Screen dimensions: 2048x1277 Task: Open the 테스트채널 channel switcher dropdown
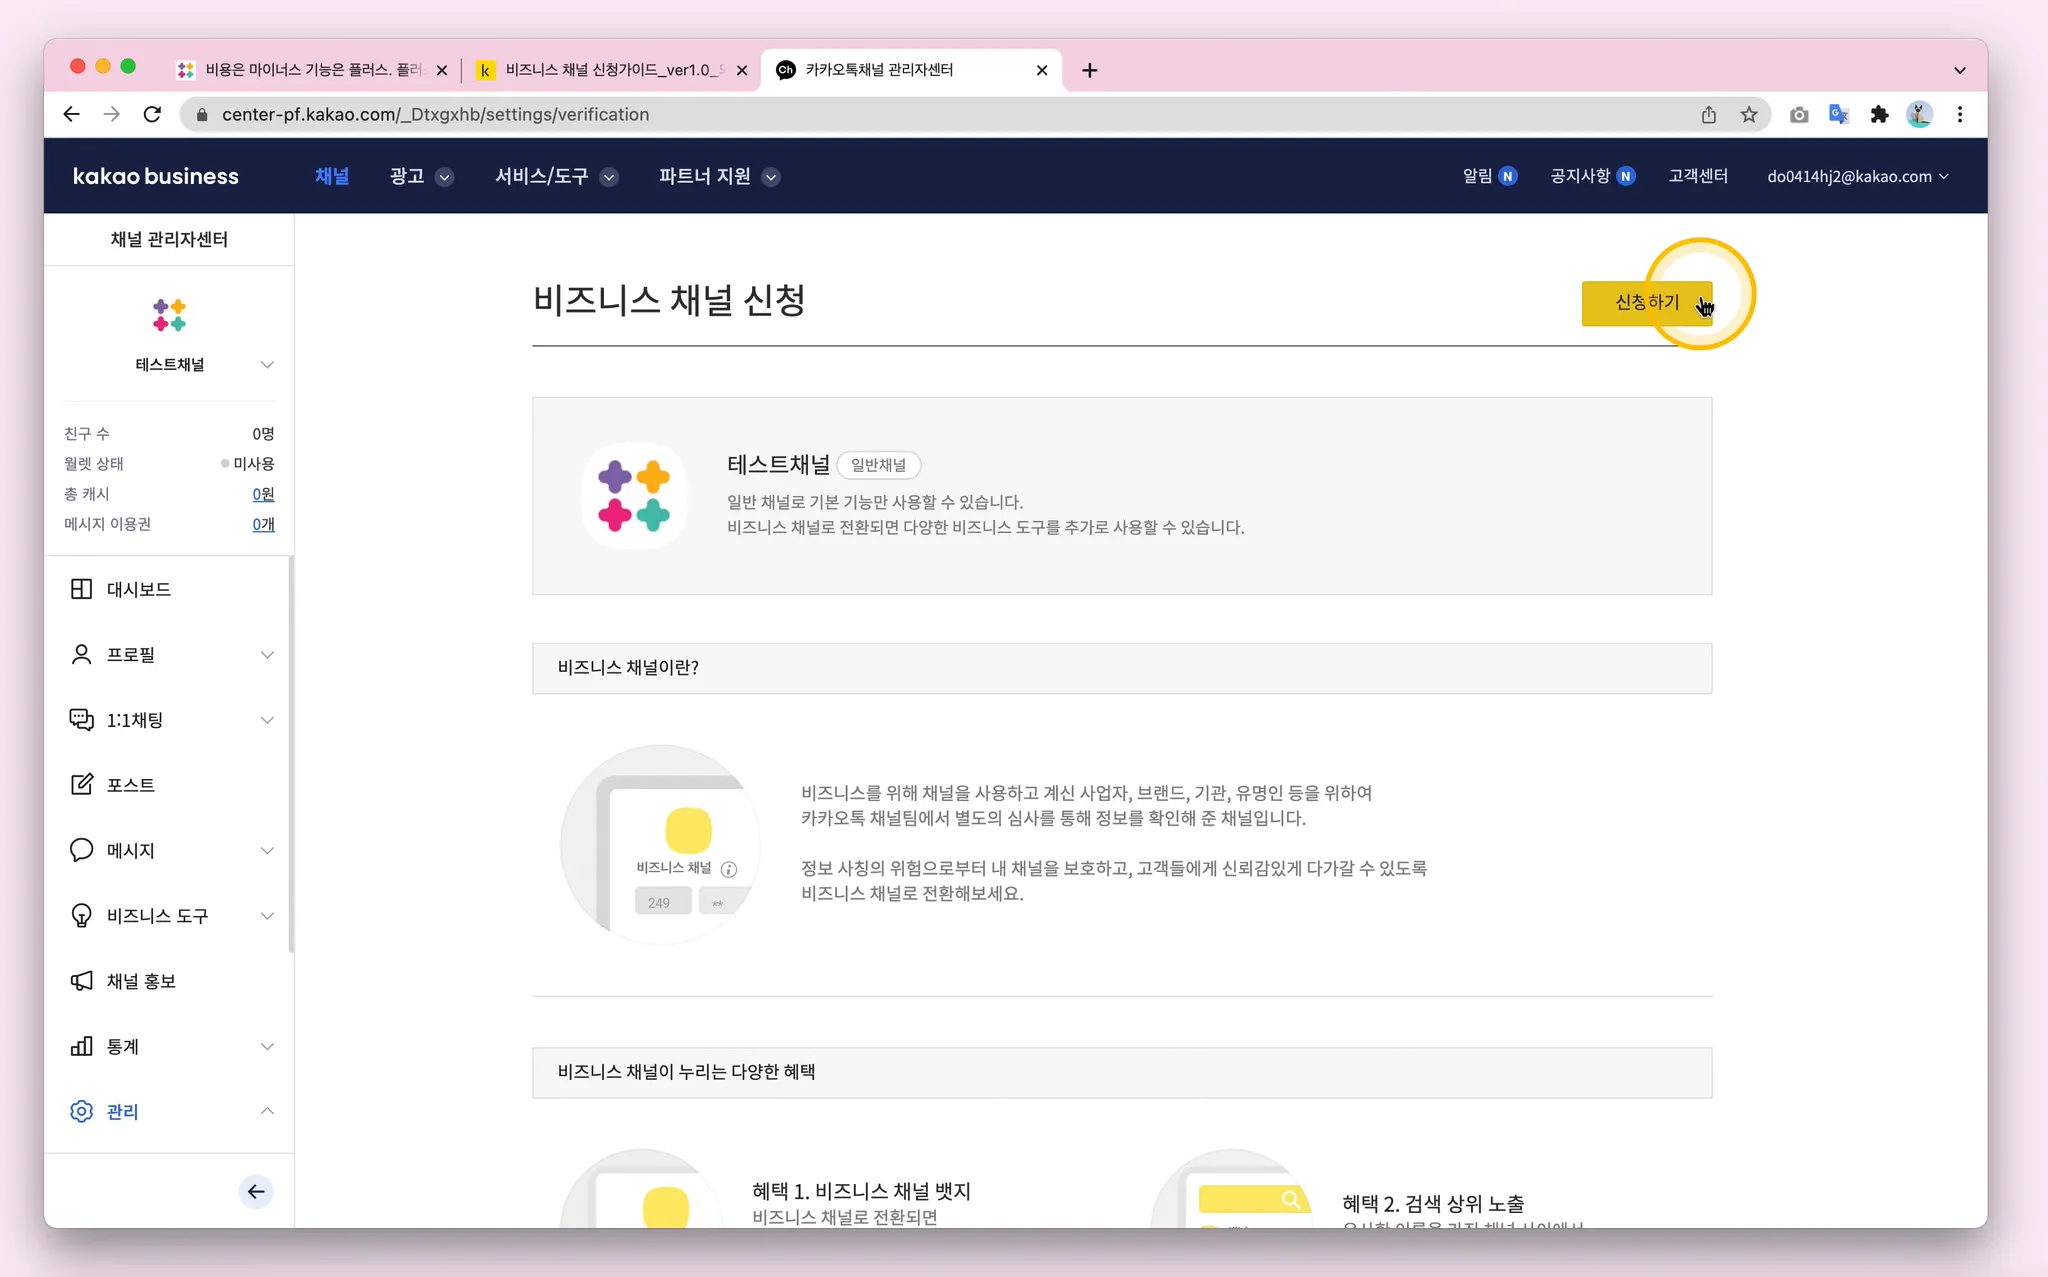[267, 365]
